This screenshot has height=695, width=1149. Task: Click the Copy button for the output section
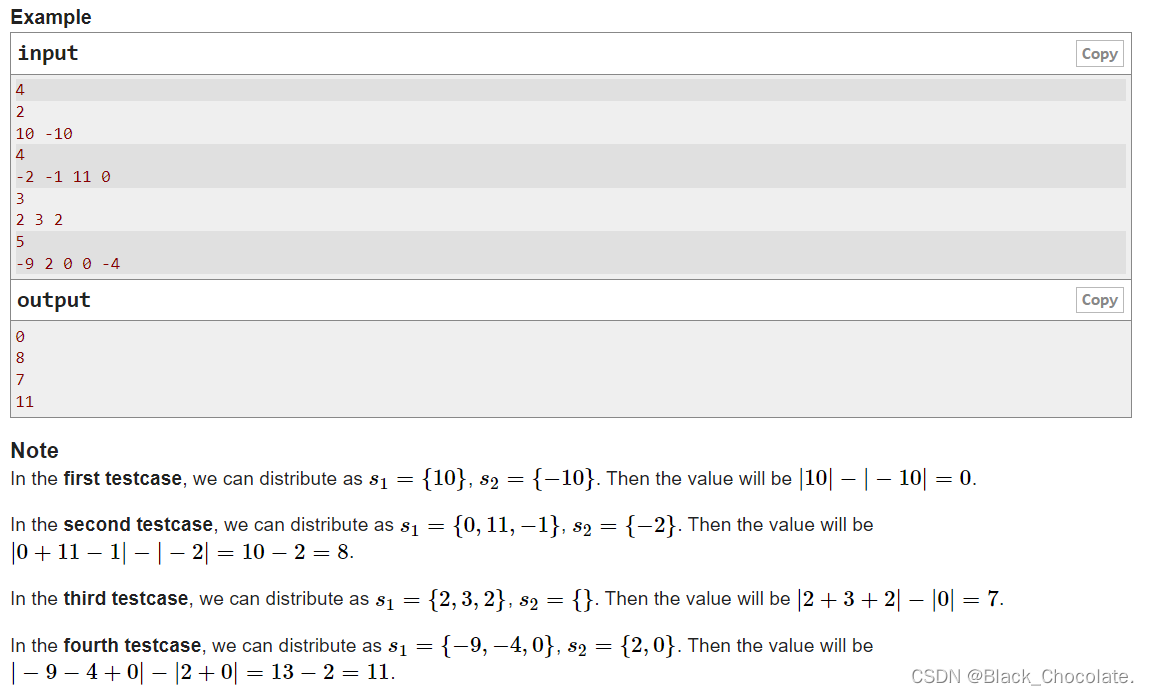click(x=1098, y=299)
